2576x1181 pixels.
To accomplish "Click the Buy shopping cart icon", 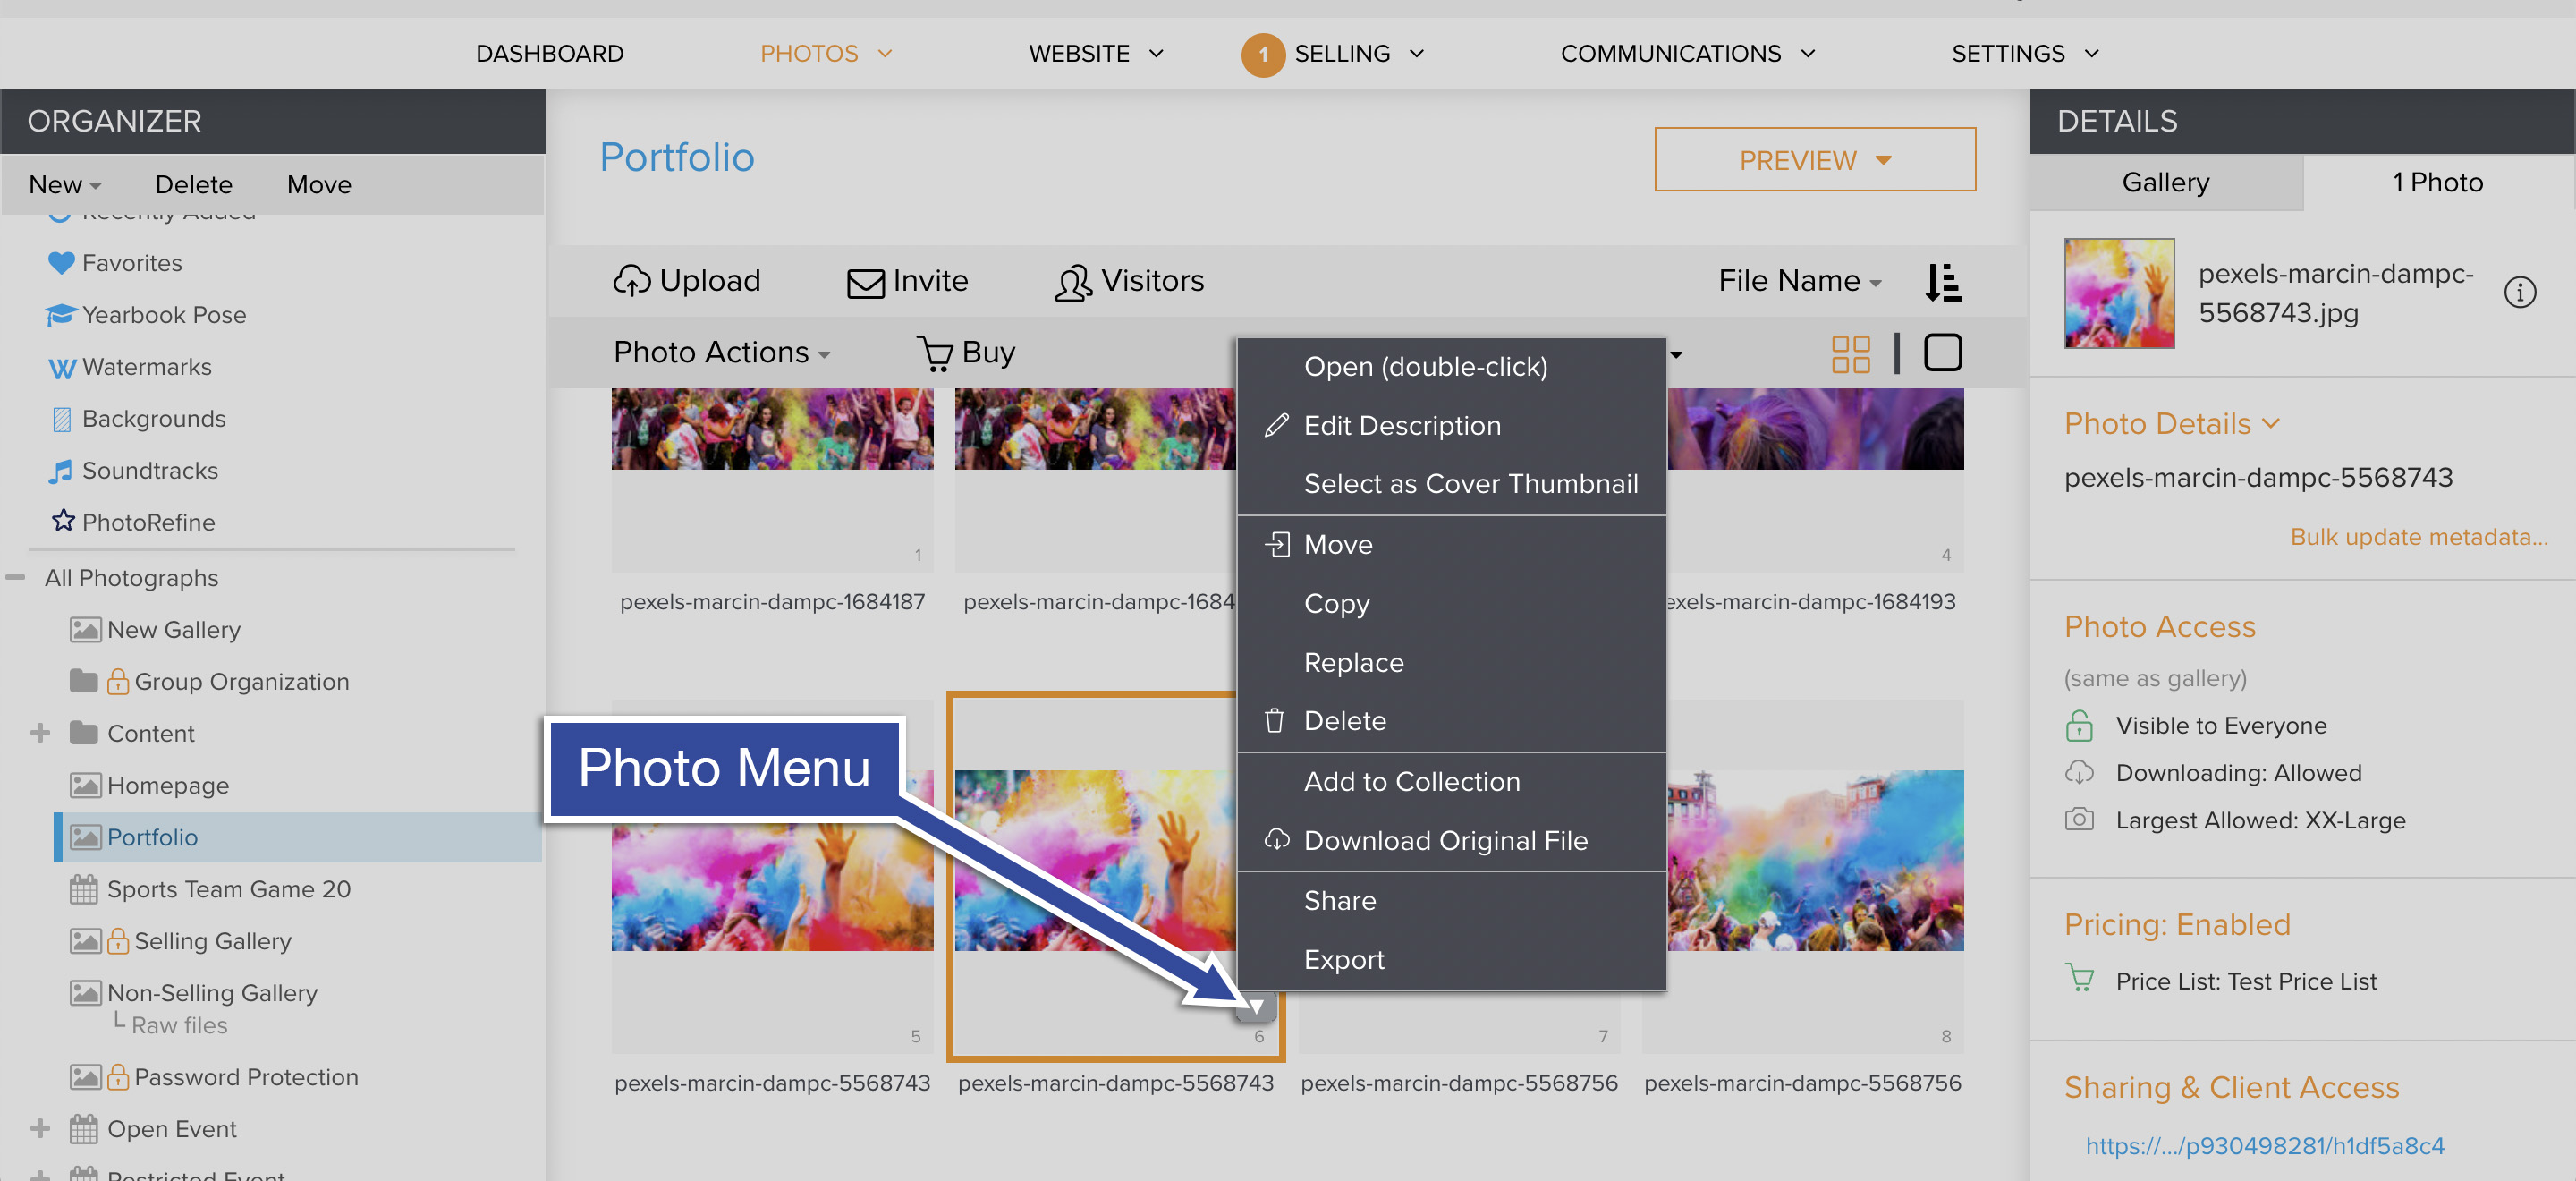I will coord(934,353).
